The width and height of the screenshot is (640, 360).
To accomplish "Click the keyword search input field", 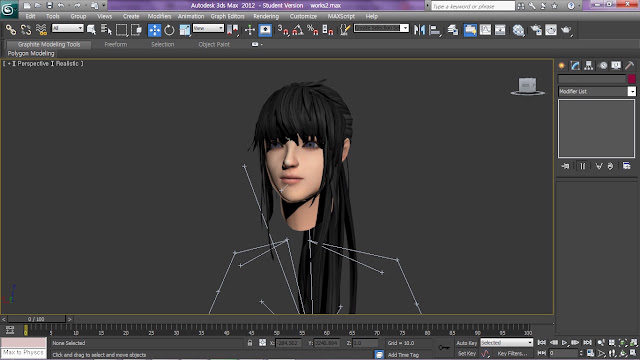I will coord(473,6).
